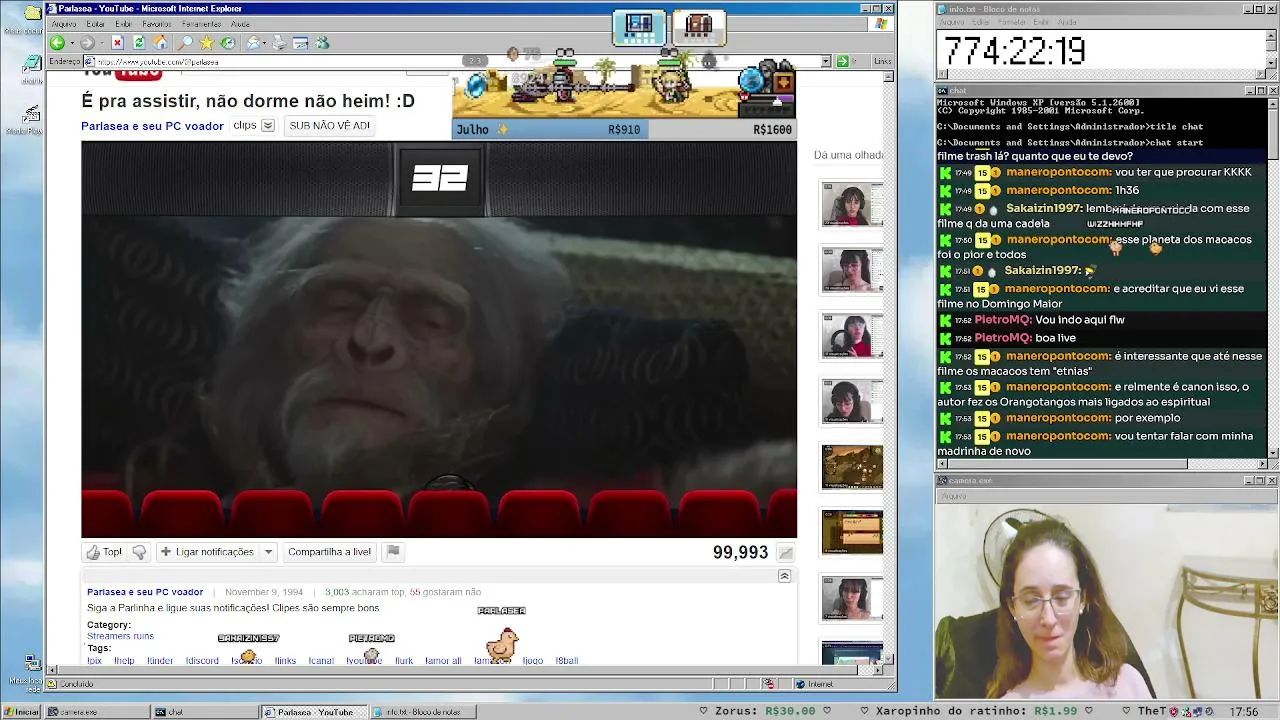1280x720 pixels.
Task: Click the main video player
Action: [x=439, y=339]
